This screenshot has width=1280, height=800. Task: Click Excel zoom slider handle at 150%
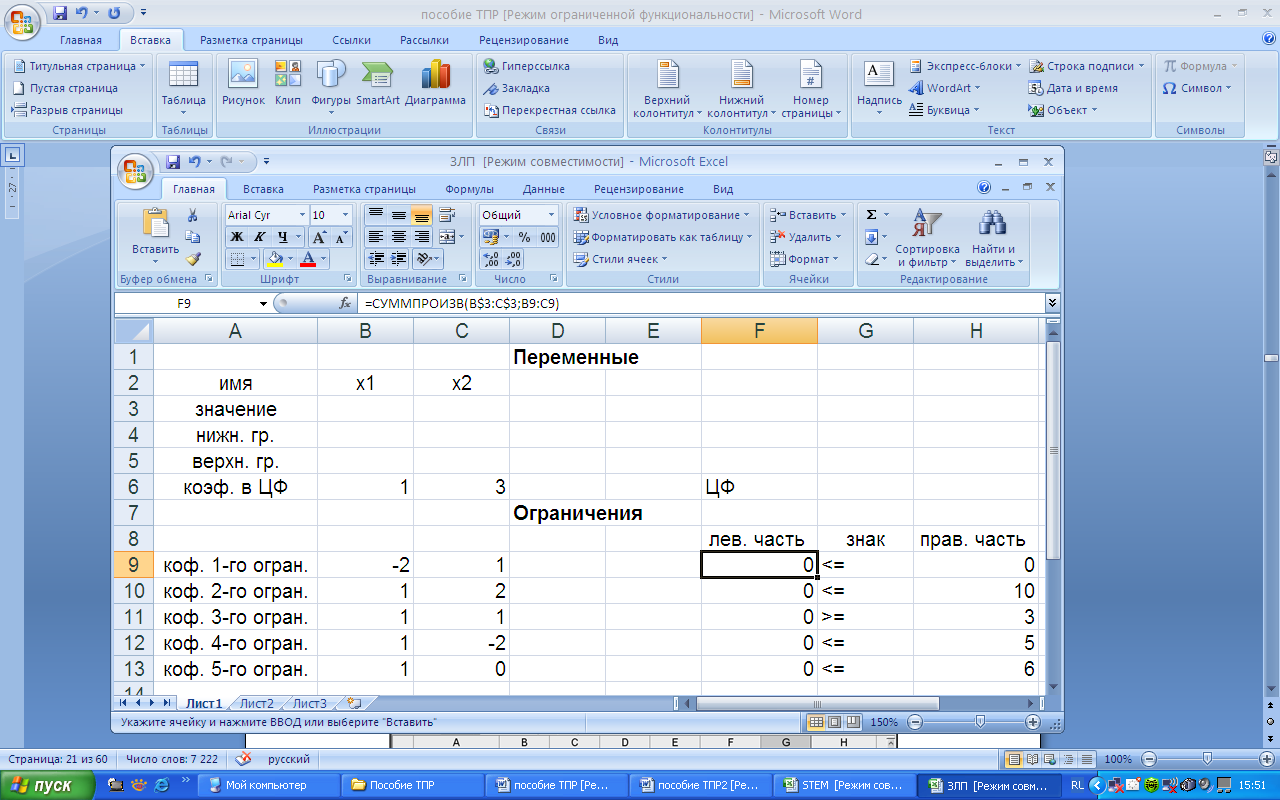pyautogui.click(x=980, y=721)
